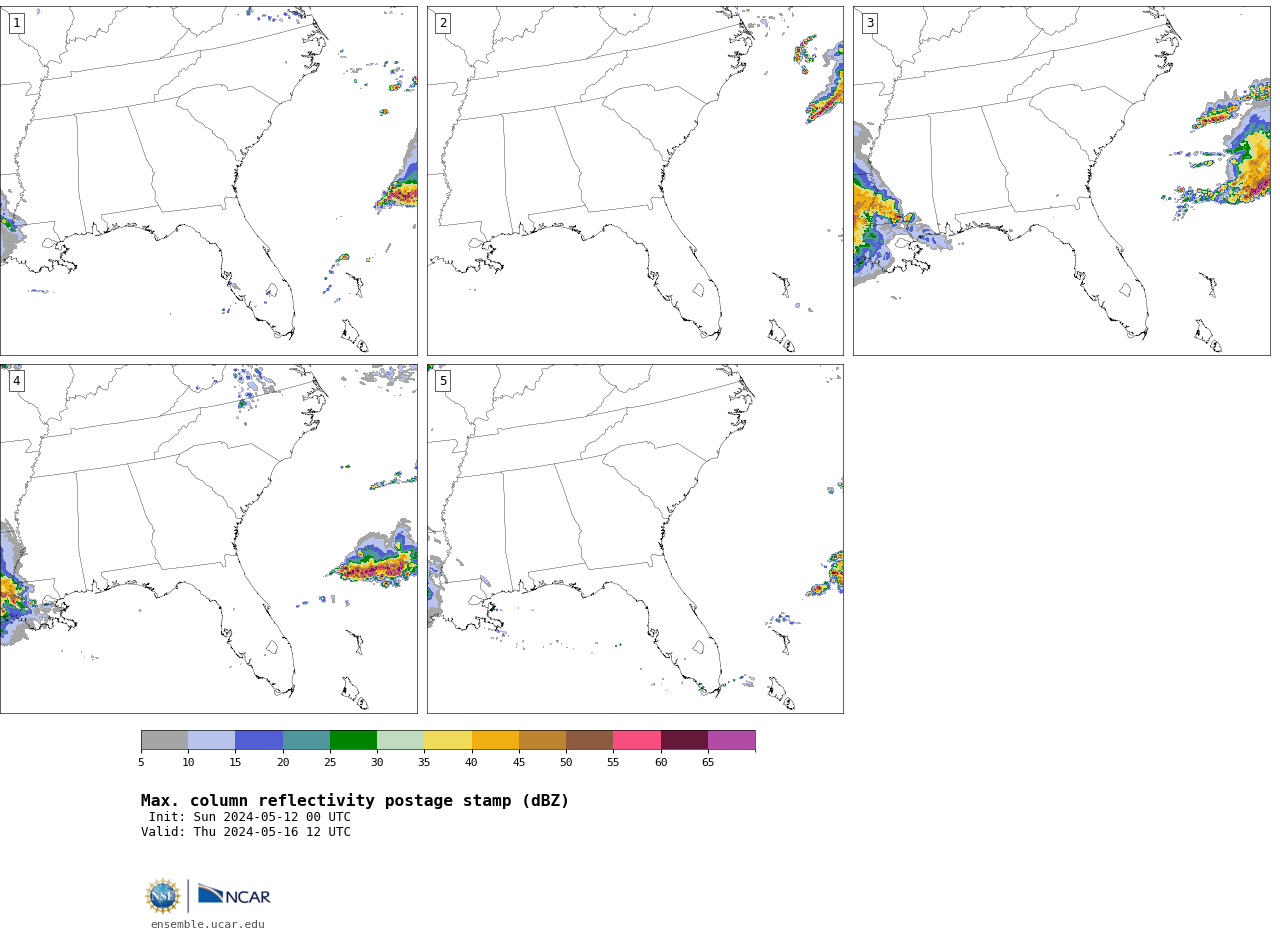Click the panel number label 3
The image size is (1280, 936).
pyautogui.click(x=869, y=23)
